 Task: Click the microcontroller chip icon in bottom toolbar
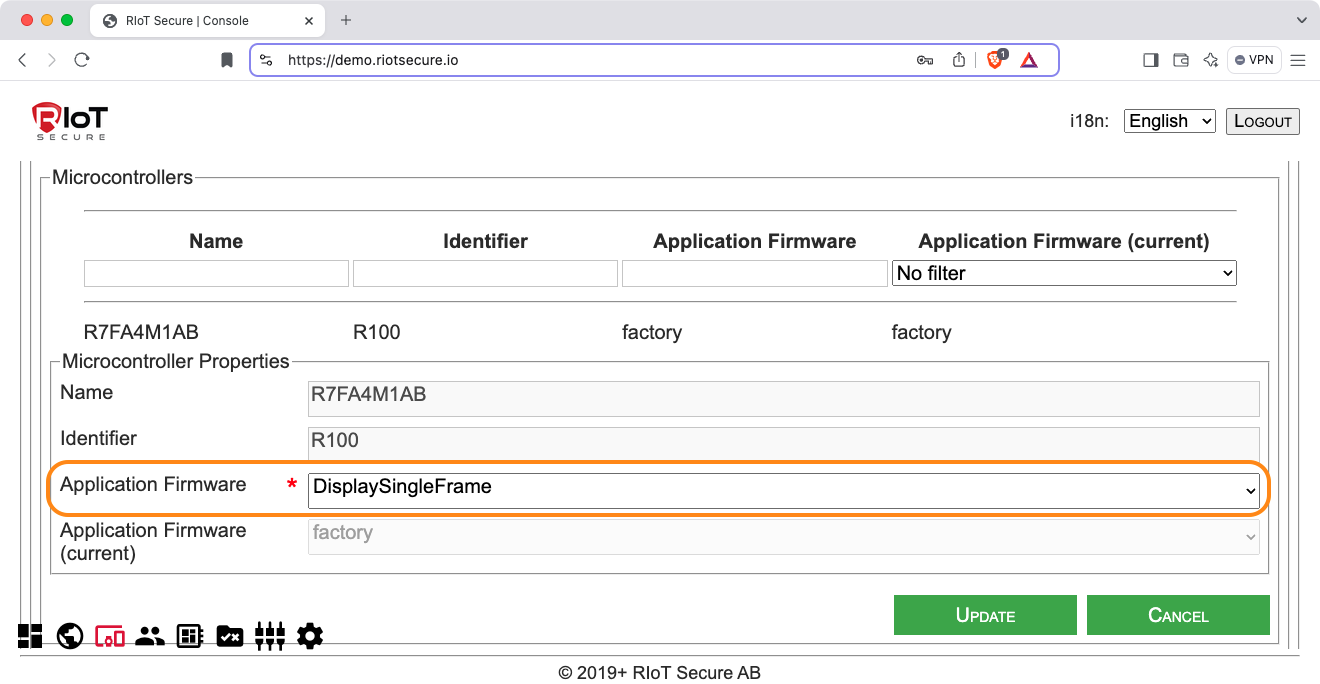point(190,636)
